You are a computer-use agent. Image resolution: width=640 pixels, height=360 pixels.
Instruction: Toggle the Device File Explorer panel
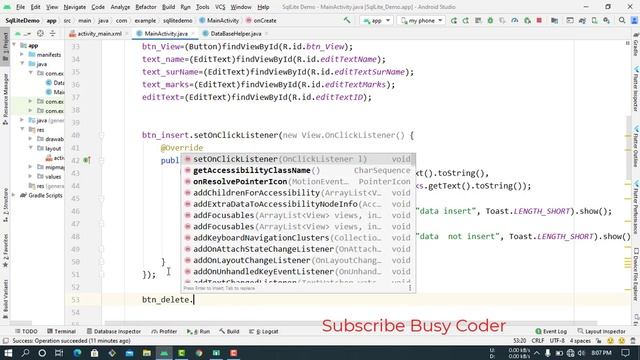(x=636, y=276)
